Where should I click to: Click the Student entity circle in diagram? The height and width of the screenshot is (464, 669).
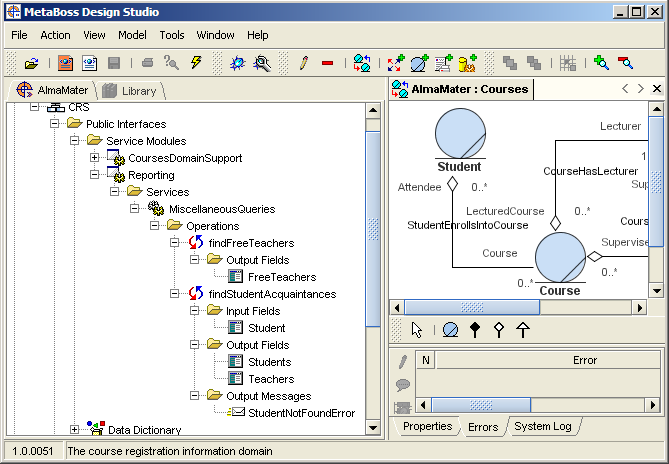coord(460,133)
